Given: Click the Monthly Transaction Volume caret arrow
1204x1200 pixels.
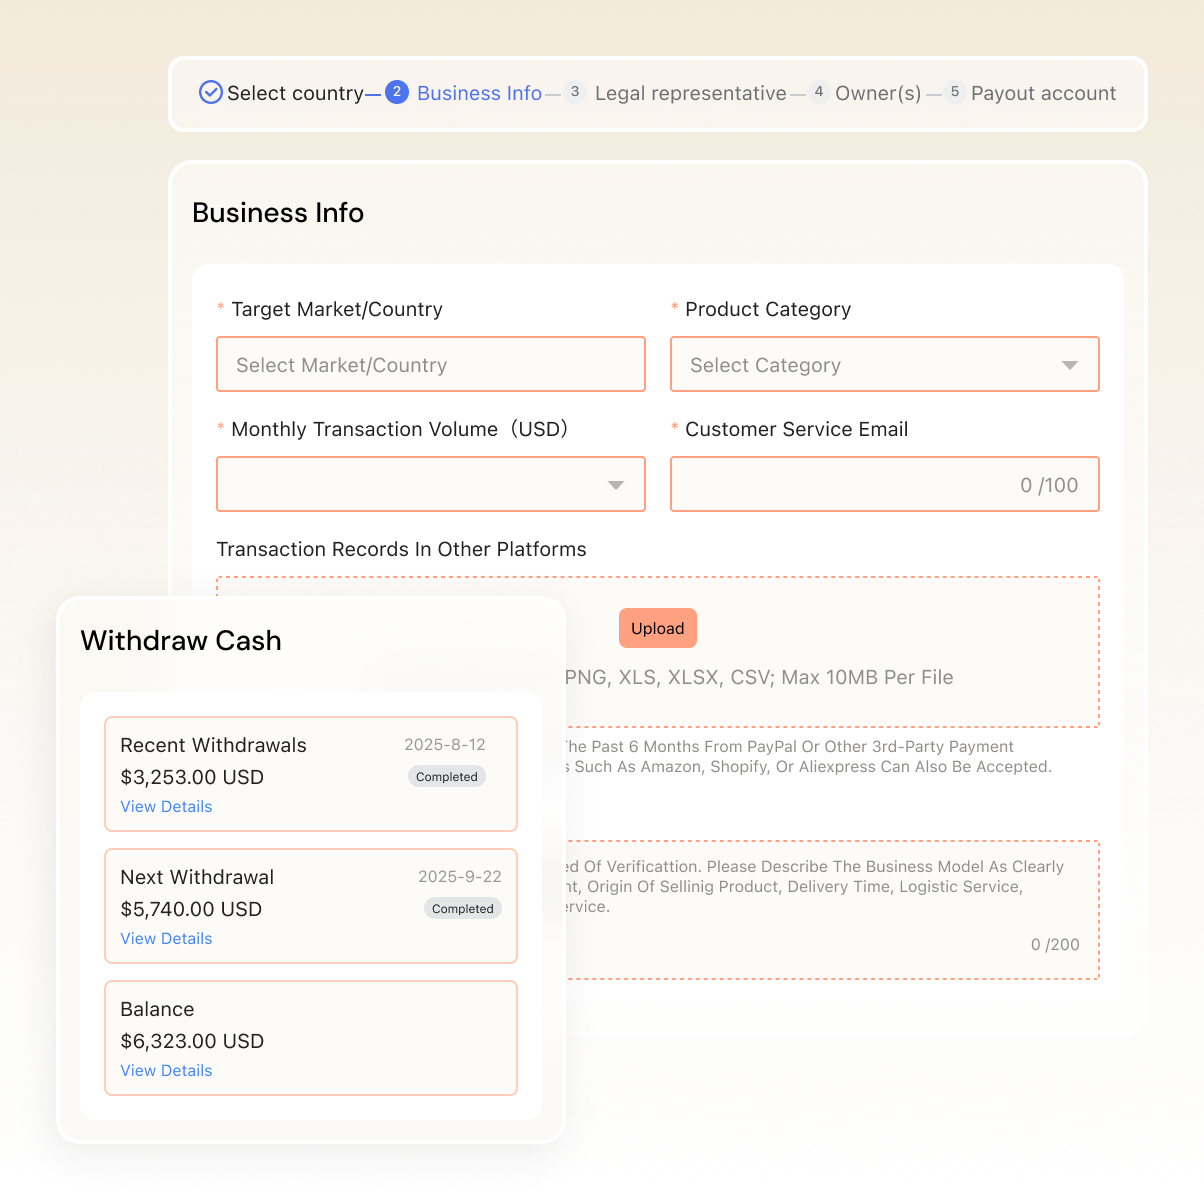Looking at the screenshot, I should 616,484.
